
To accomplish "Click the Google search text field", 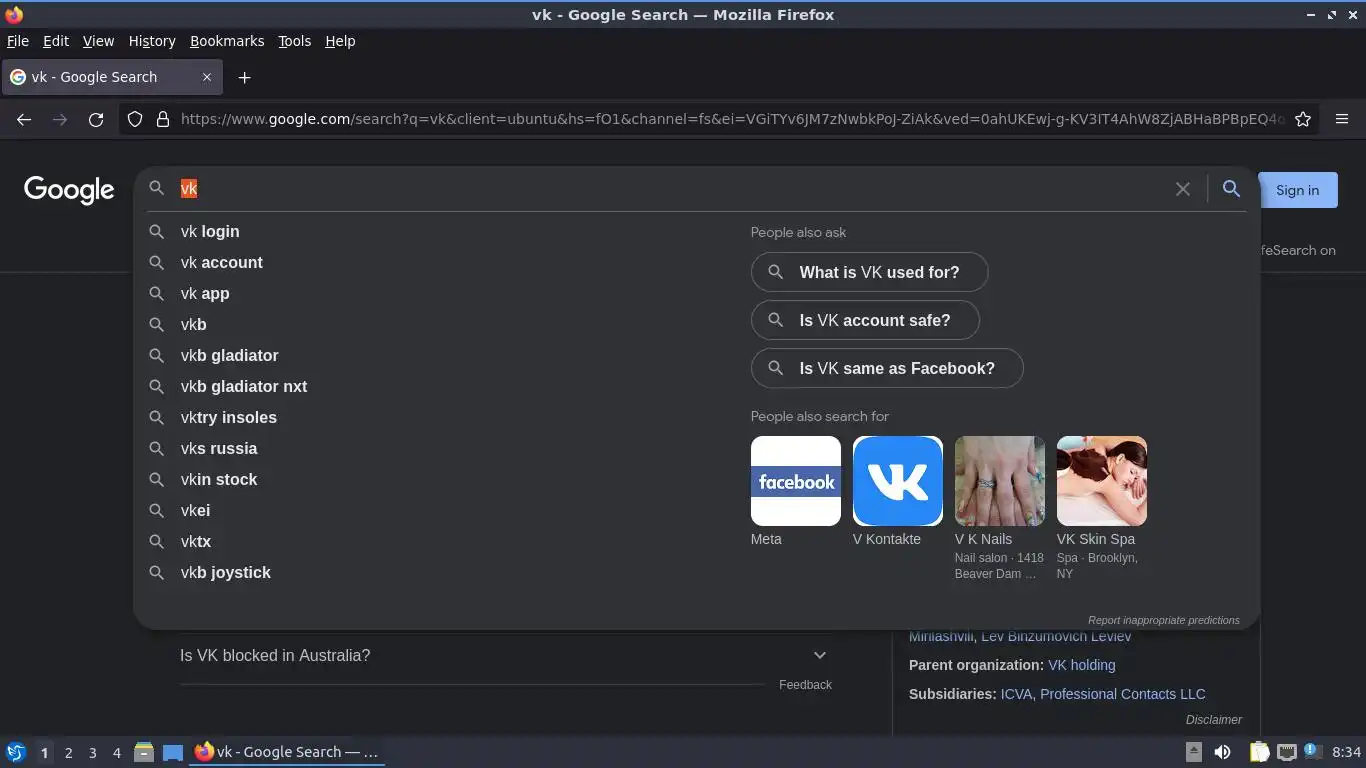I will point(670,189).
